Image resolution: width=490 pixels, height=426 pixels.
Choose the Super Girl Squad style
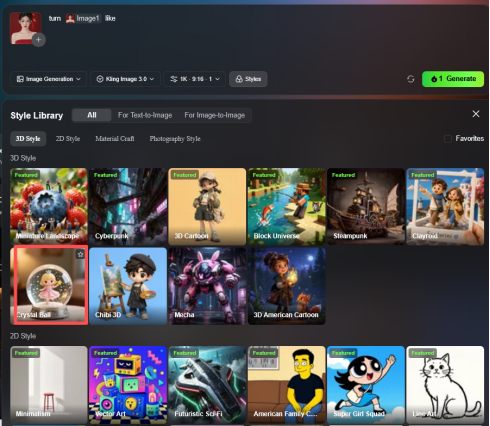(366, 384)
